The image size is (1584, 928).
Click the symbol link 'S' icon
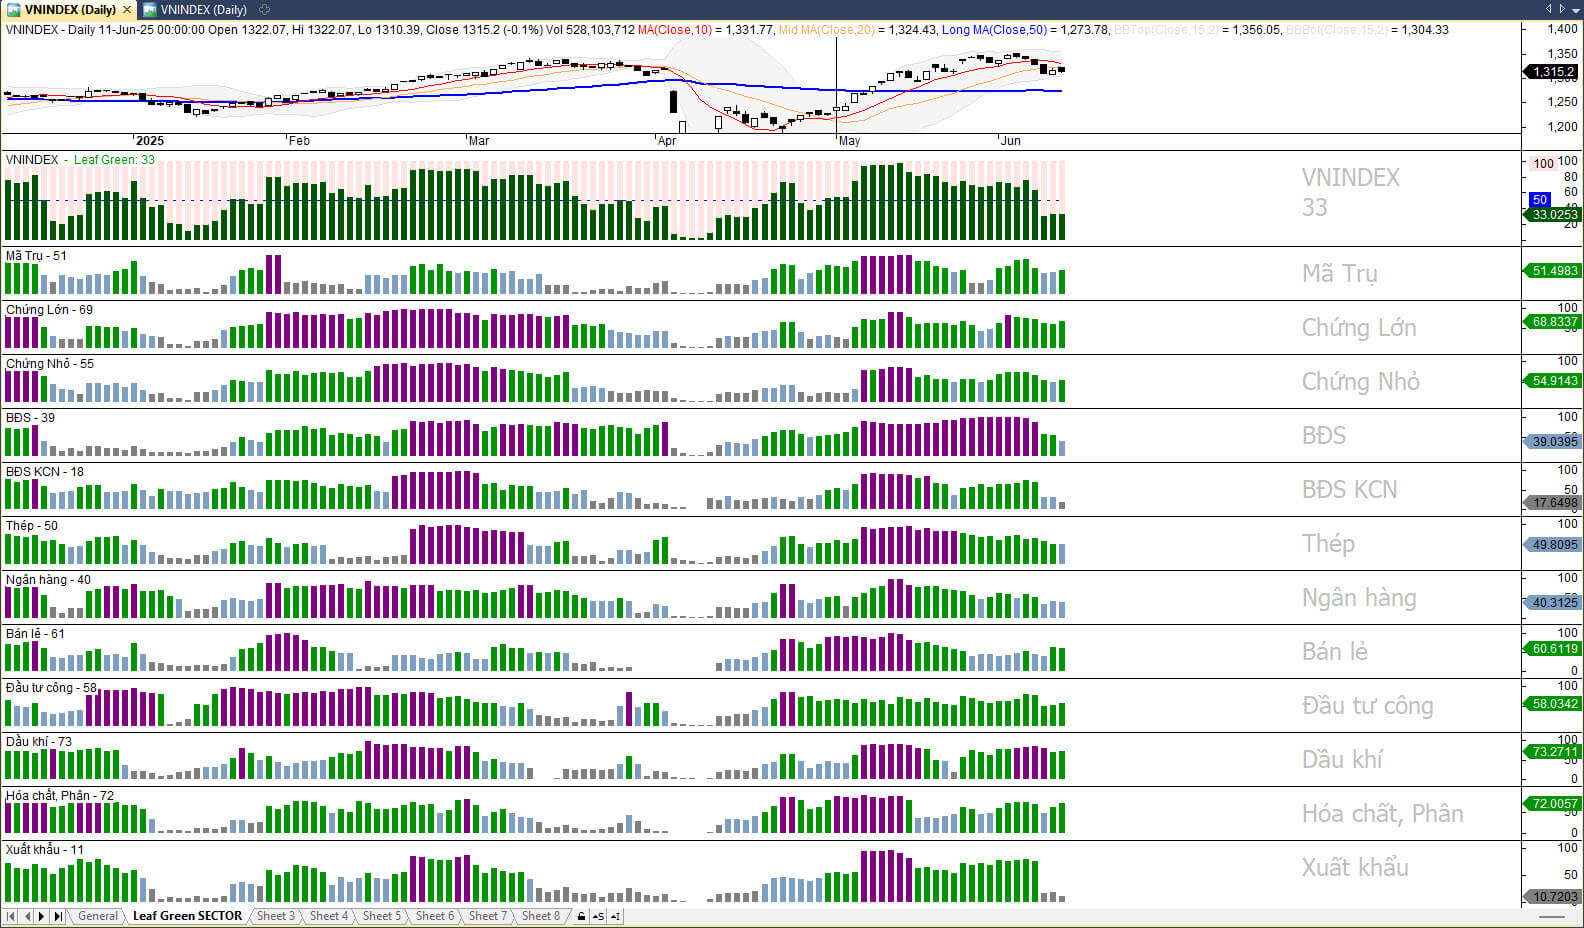[x=598, y=916]
